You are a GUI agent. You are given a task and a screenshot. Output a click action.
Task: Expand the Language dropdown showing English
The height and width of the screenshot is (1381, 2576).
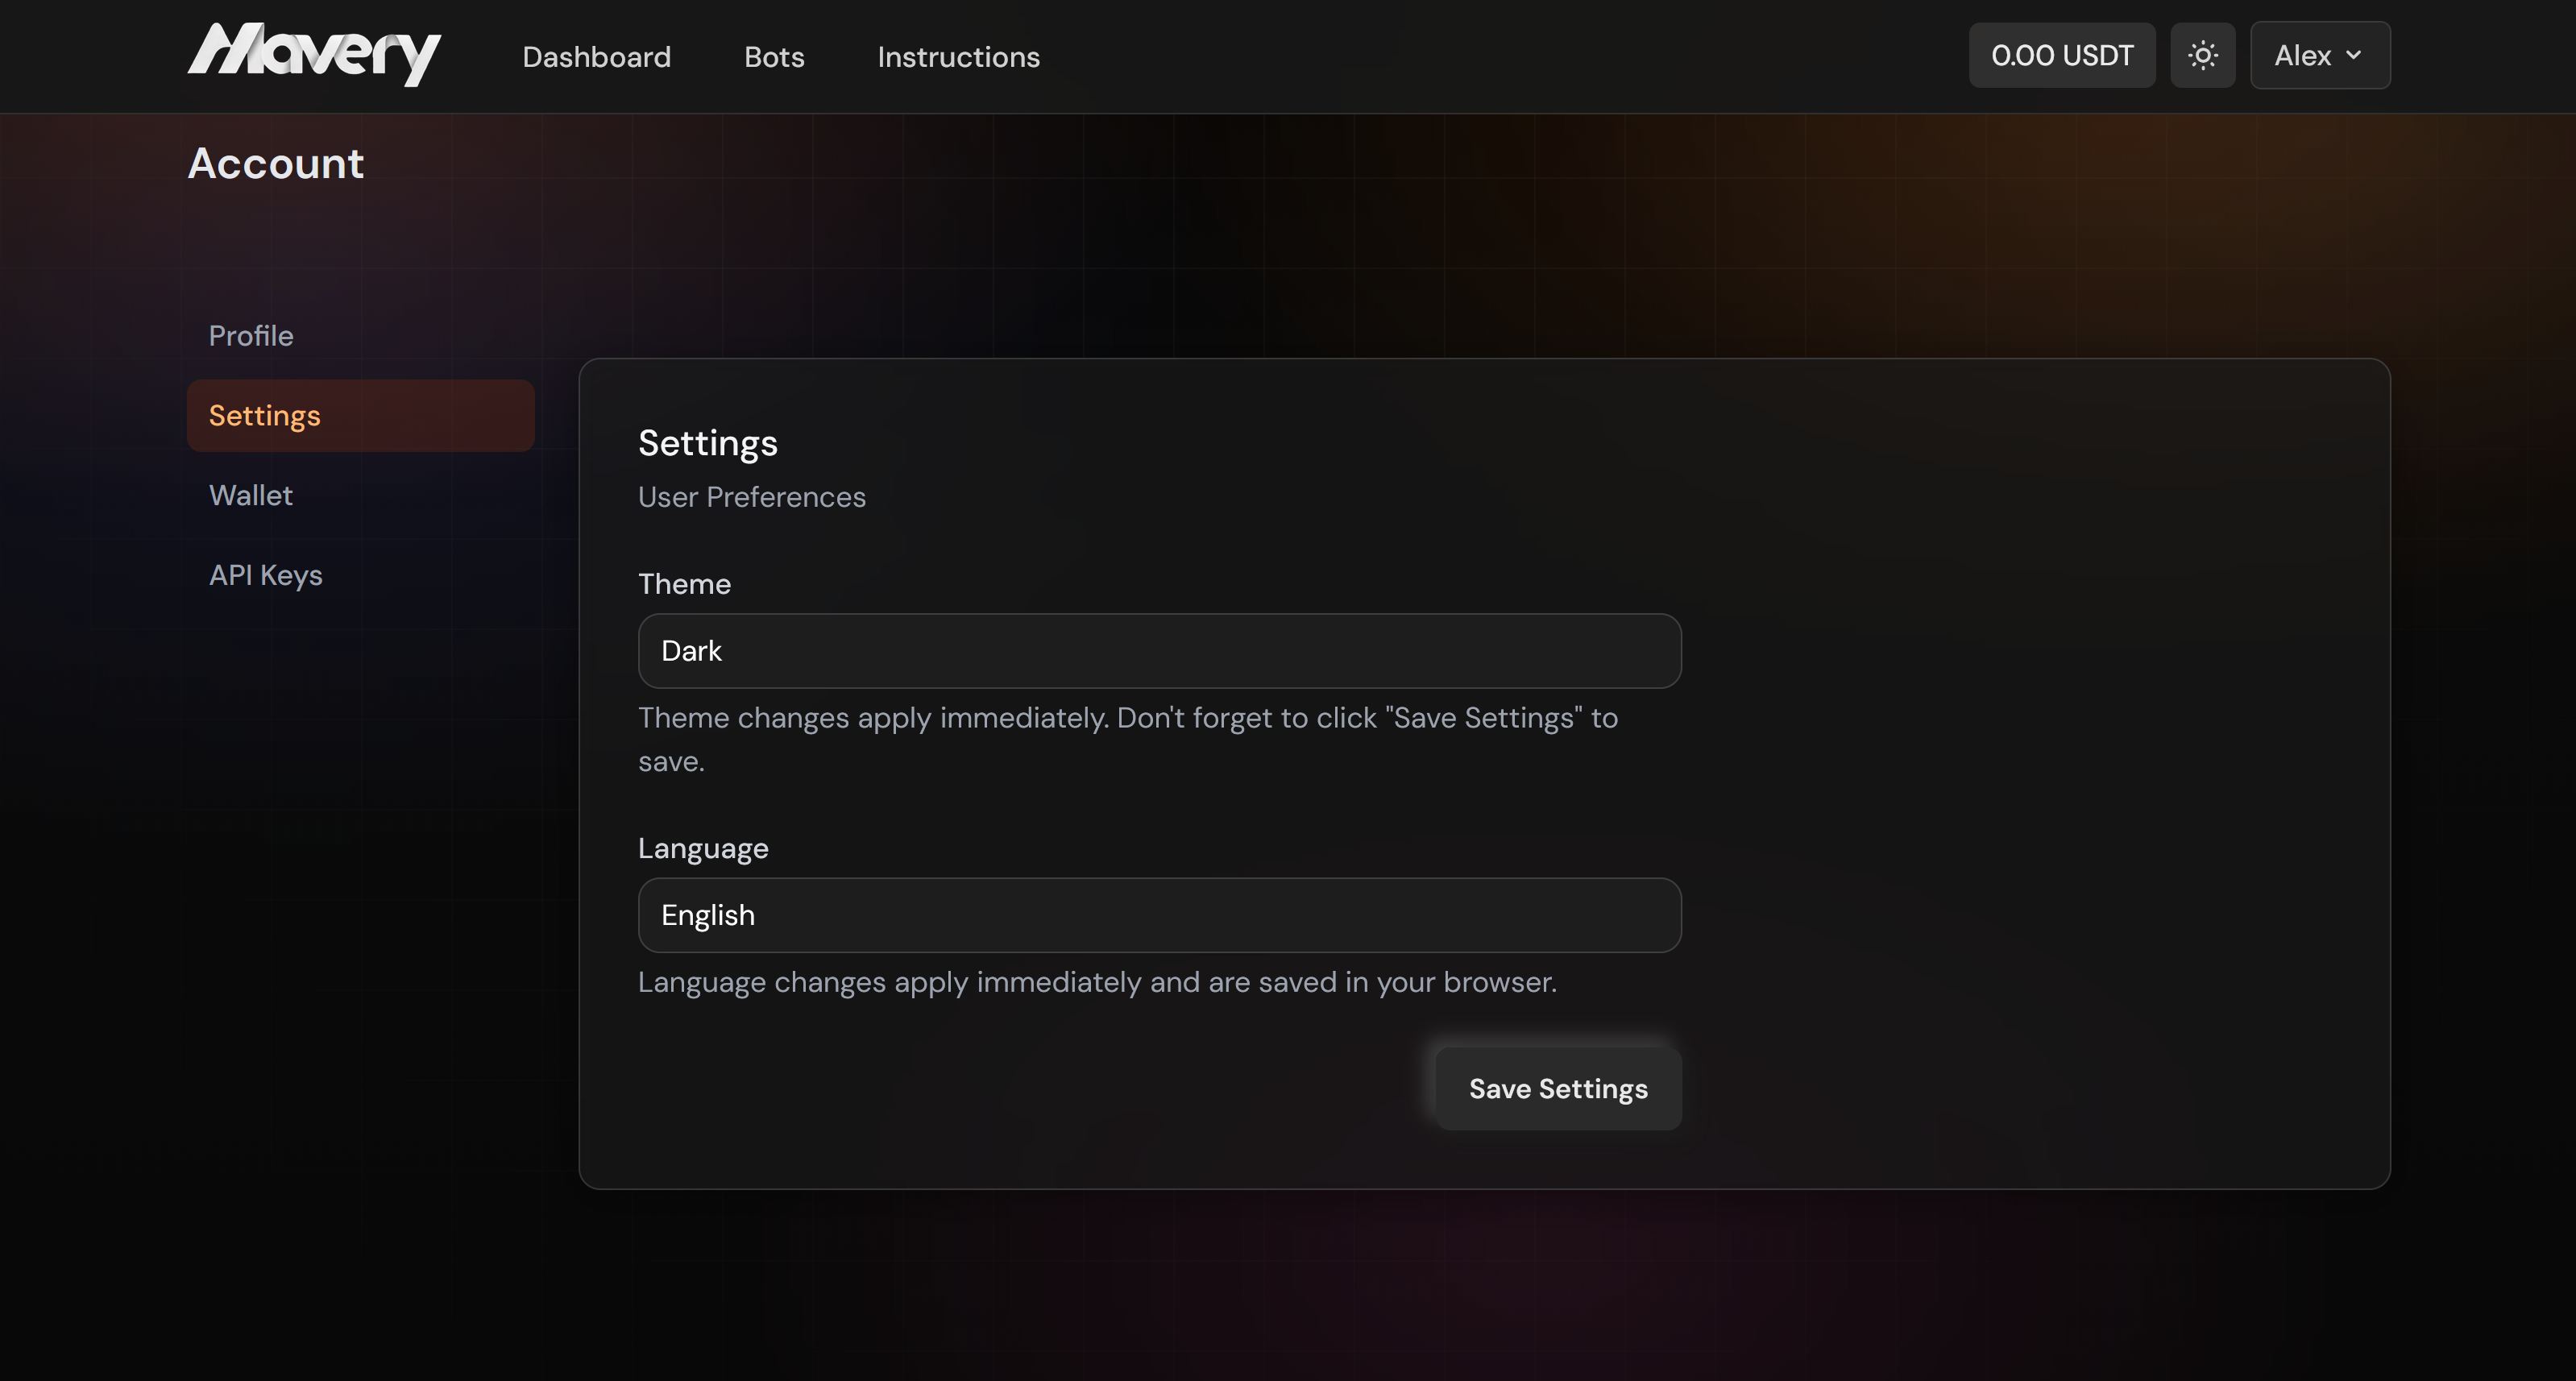click(1159, 915)
